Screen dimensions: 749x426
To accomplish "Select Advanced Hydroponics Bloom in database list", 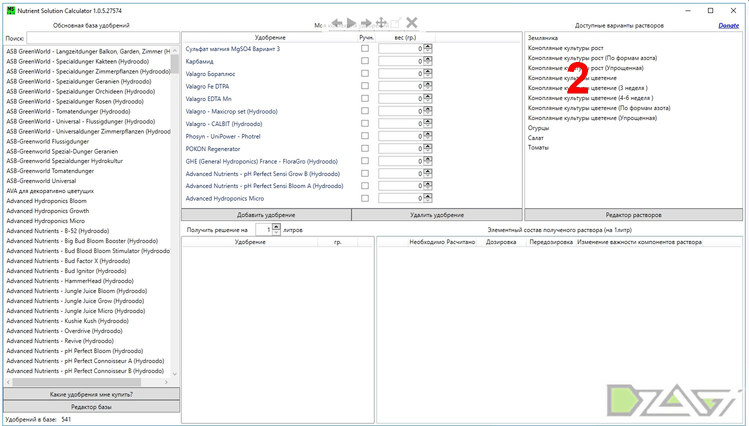I will point(46,201).
